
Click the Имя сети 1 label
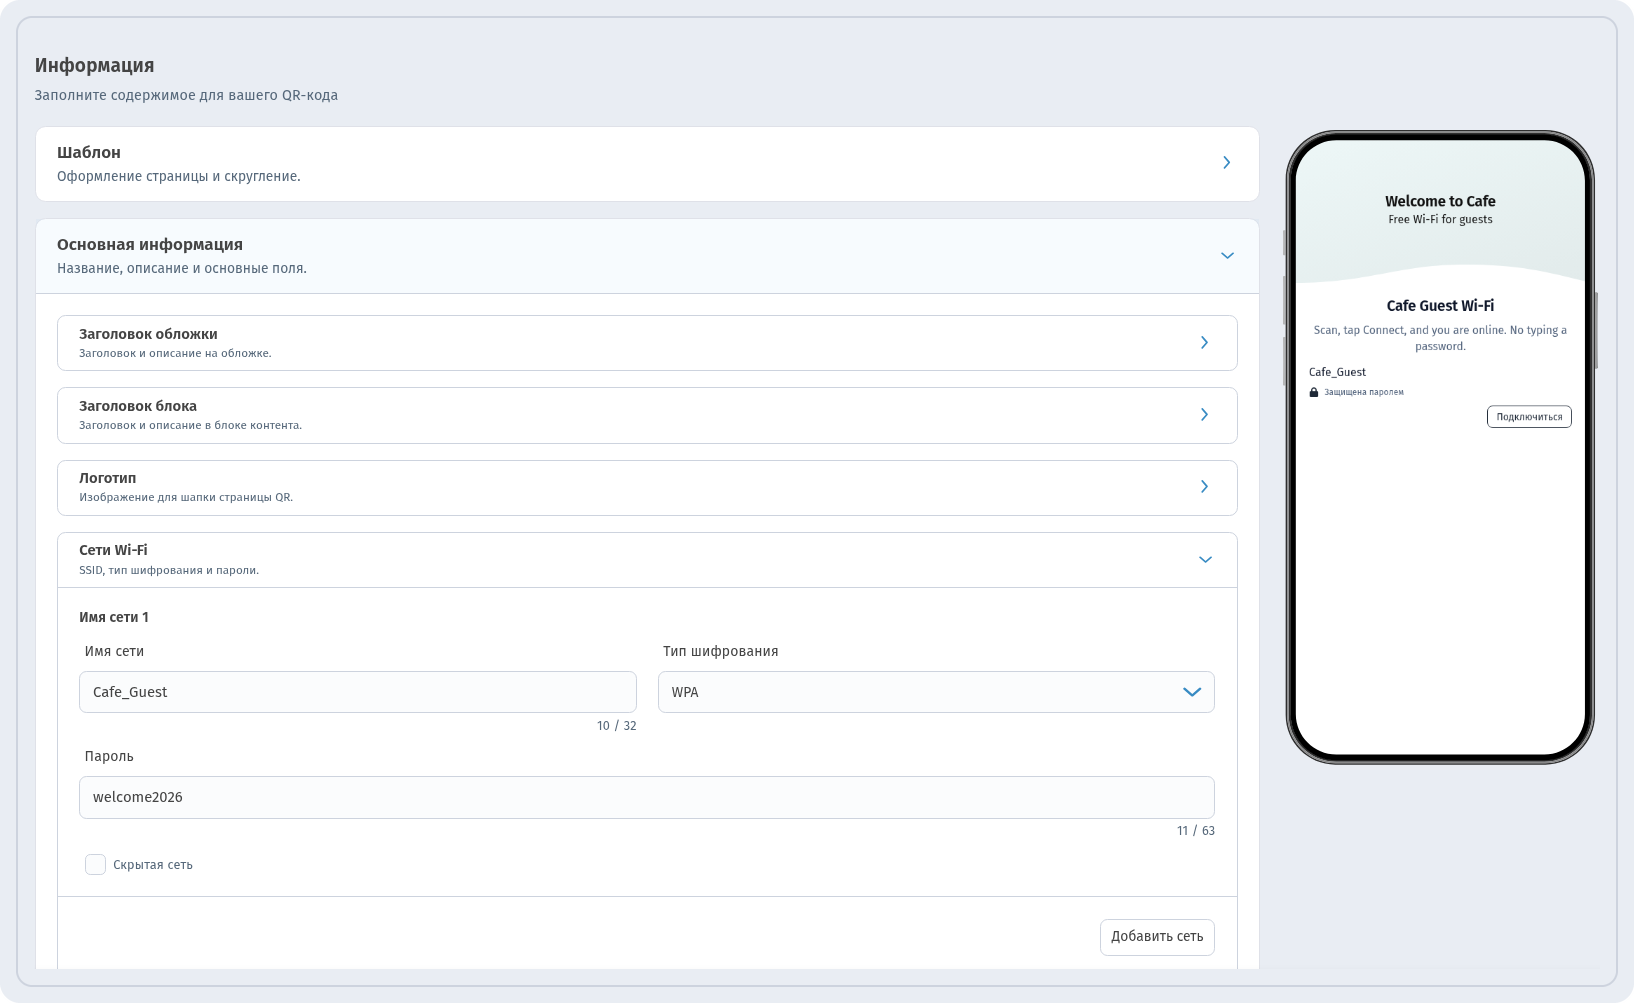pos(114,617)
